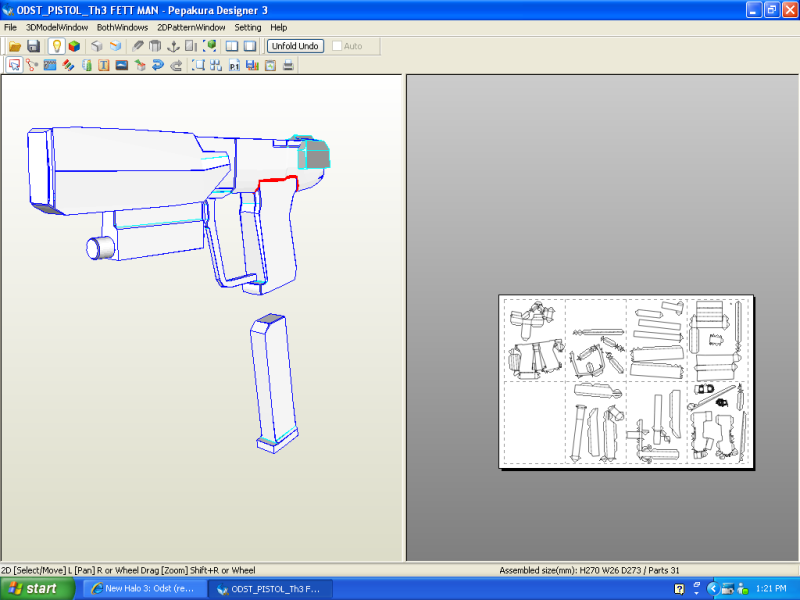
Task: Click the unfolded pattern sheet in 2D window
Action: click(626, 381)
